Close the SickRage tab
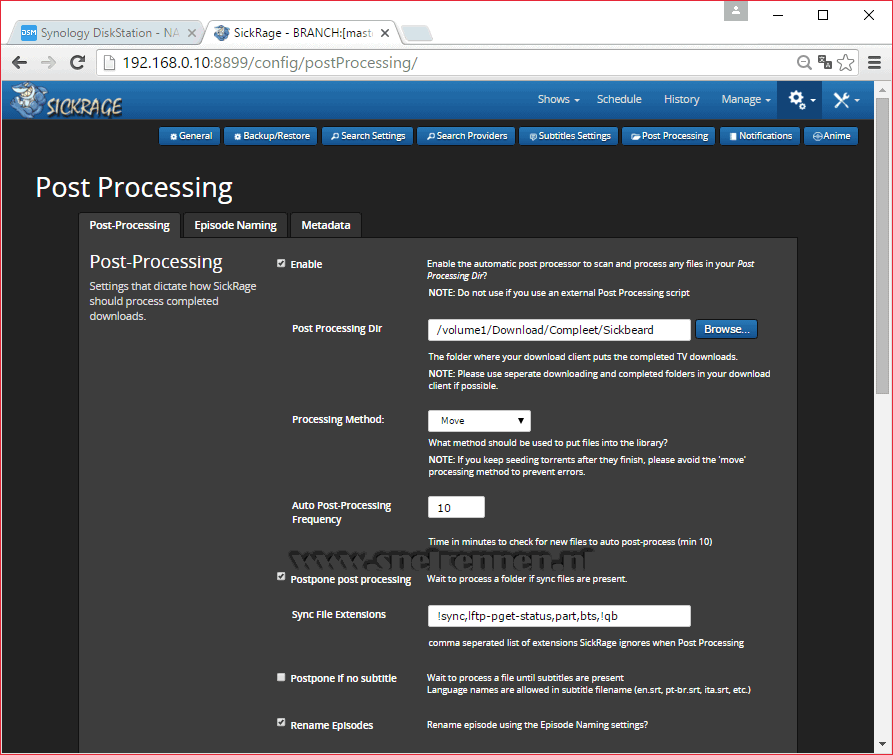Screen dimensions: 893x755 (385, 33)
